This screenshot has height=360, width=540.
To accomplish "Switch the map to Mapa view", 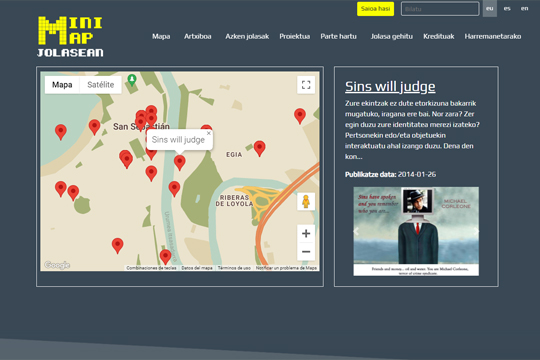I will point(62,85).
